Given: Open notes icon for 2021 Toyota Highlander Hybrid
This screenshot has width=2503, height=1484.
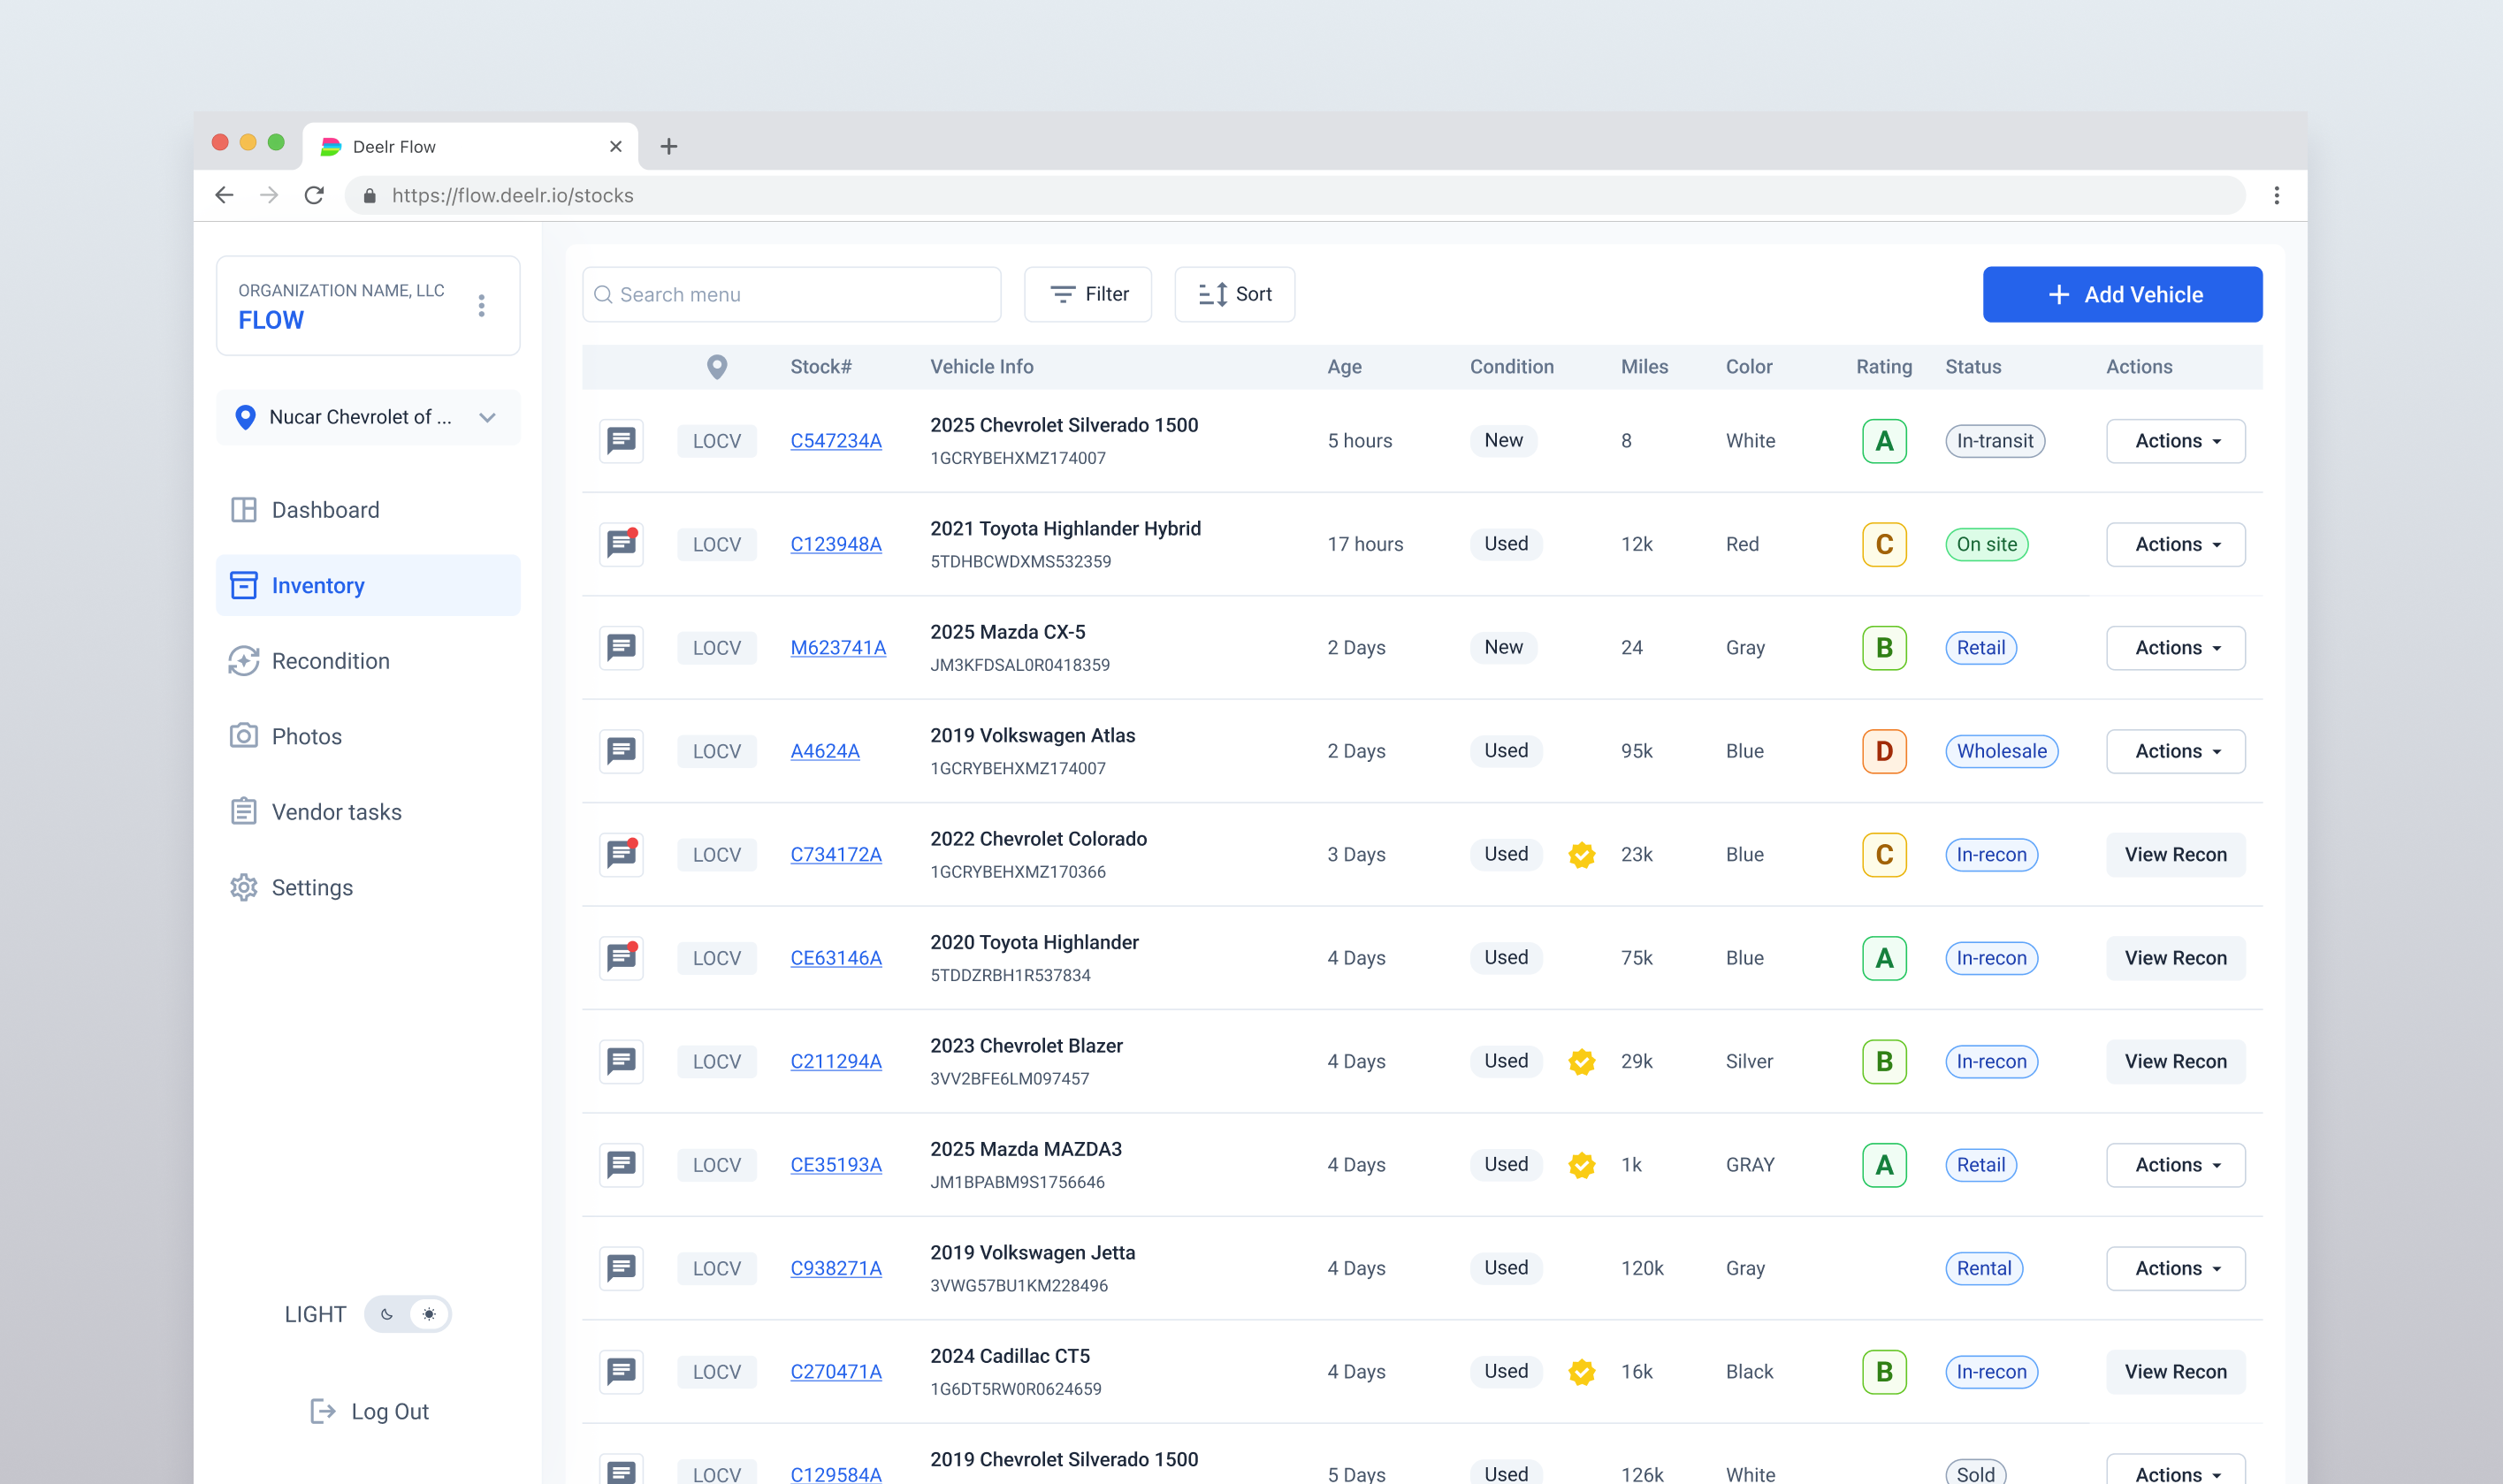Looking at the screenshot, I should point(621,544).
